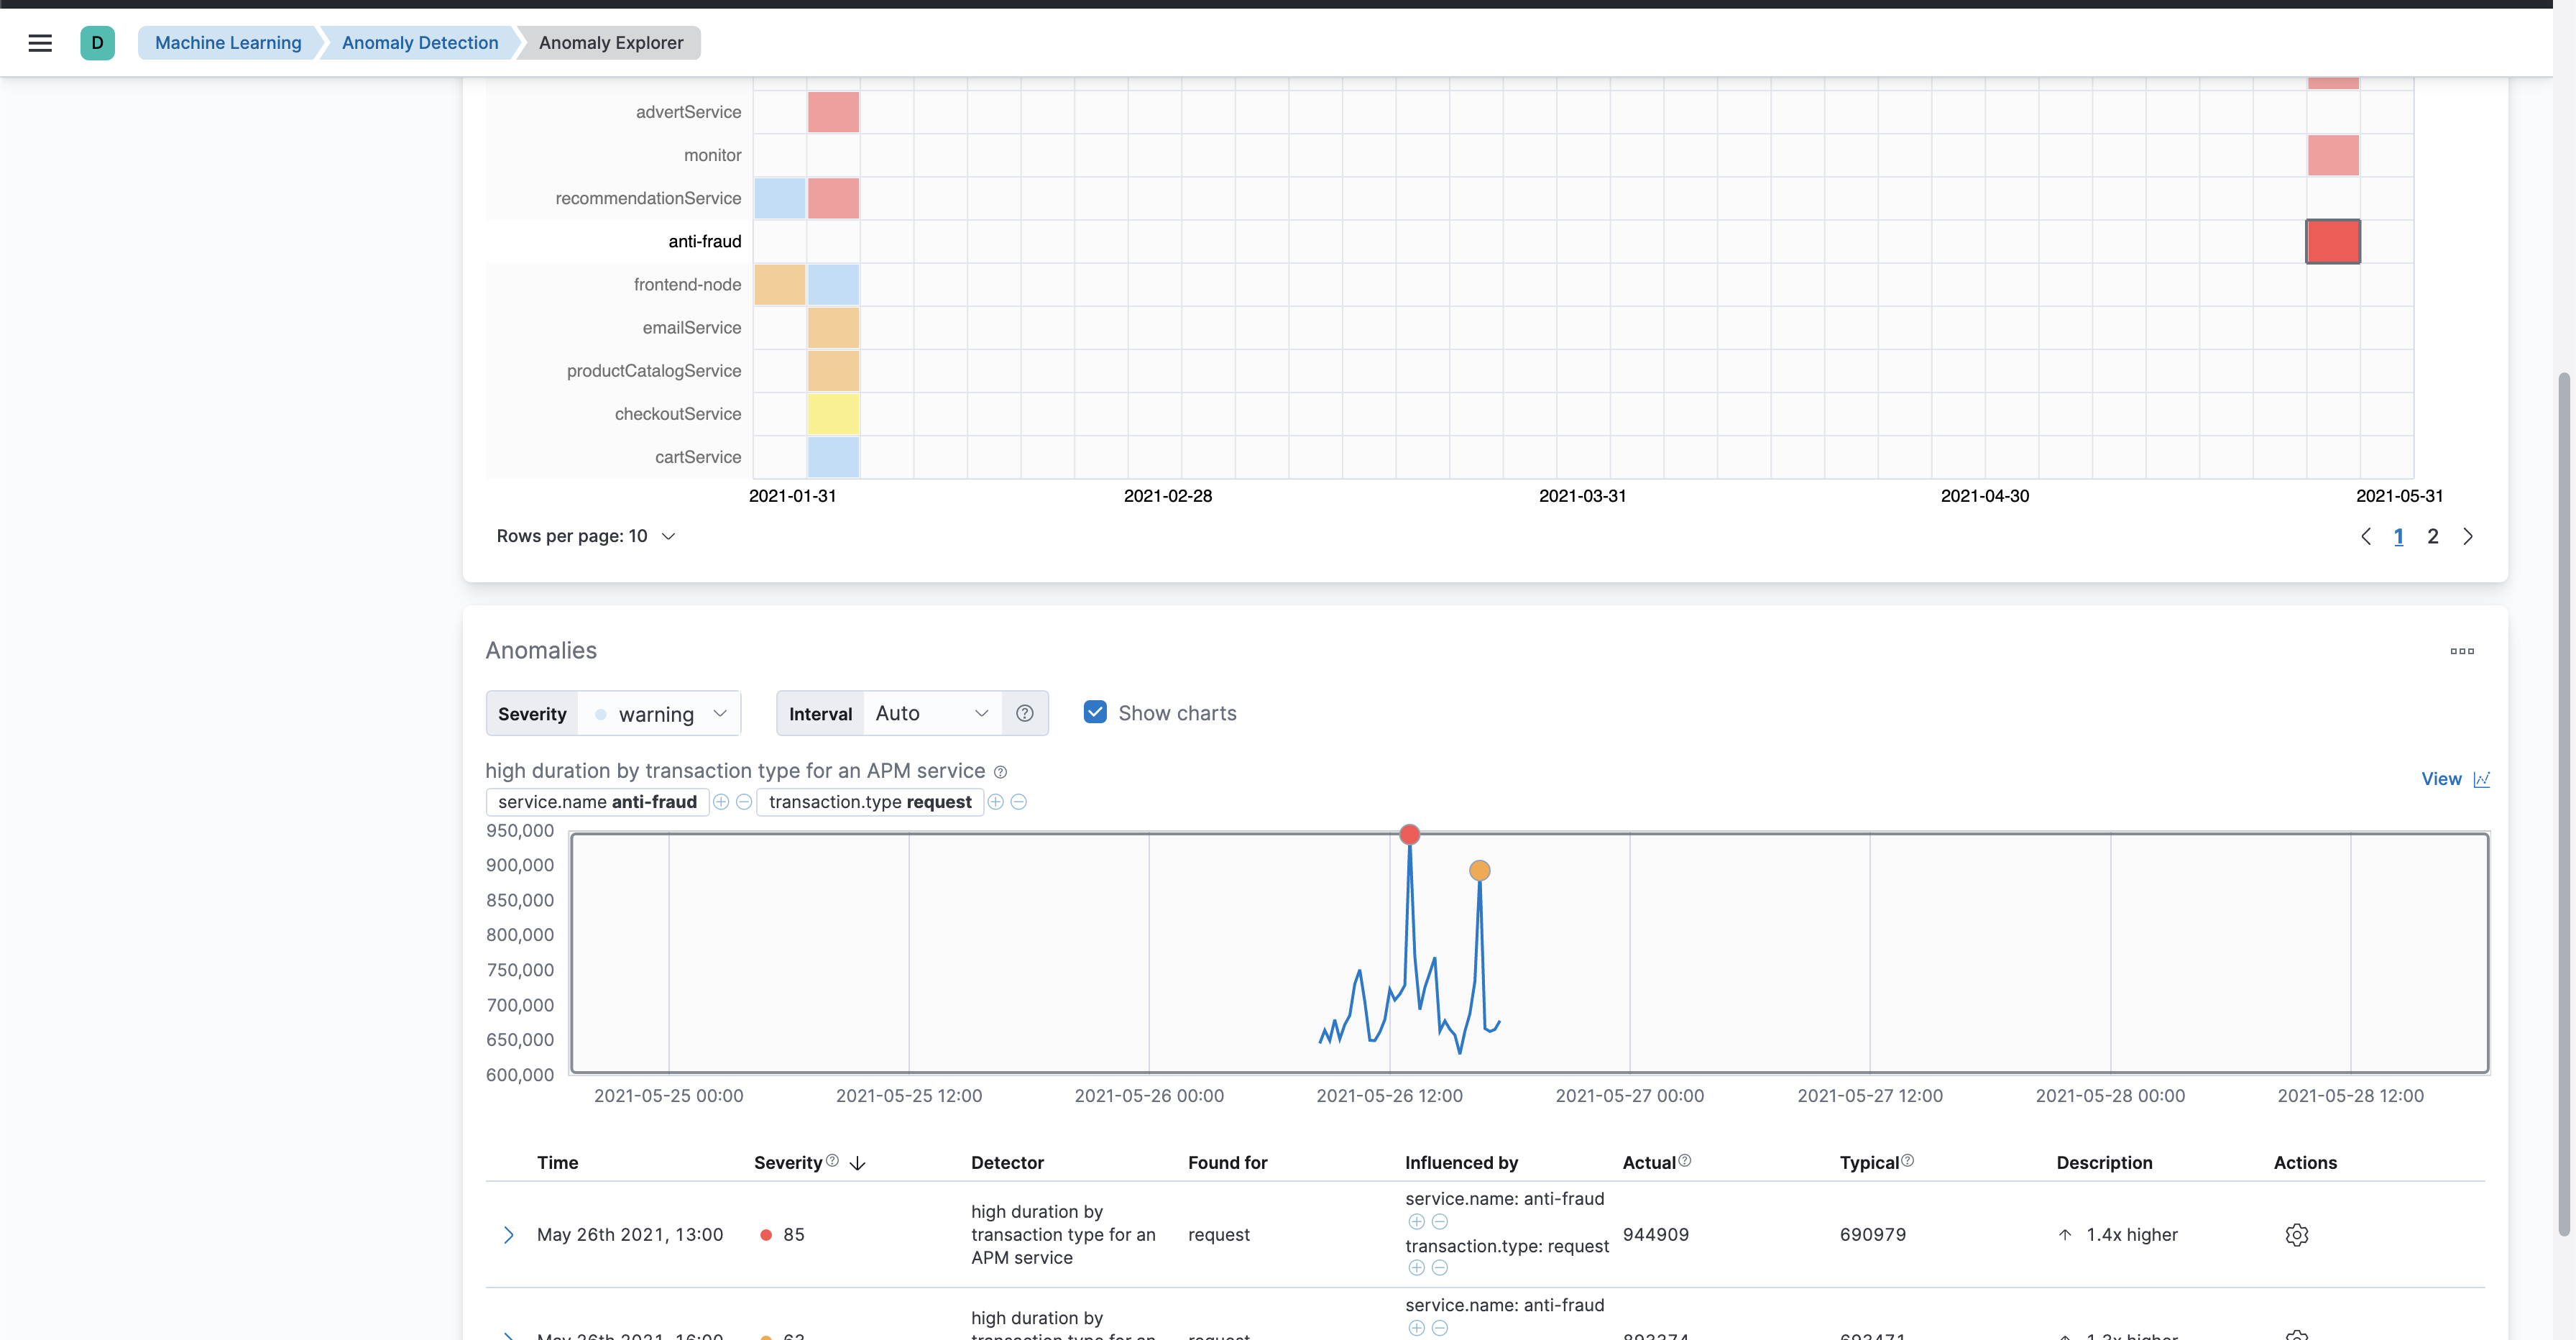
Task: Select the red anti-fraud swim lane cell
Action: pyautogui.click(x=2332, y=241)
